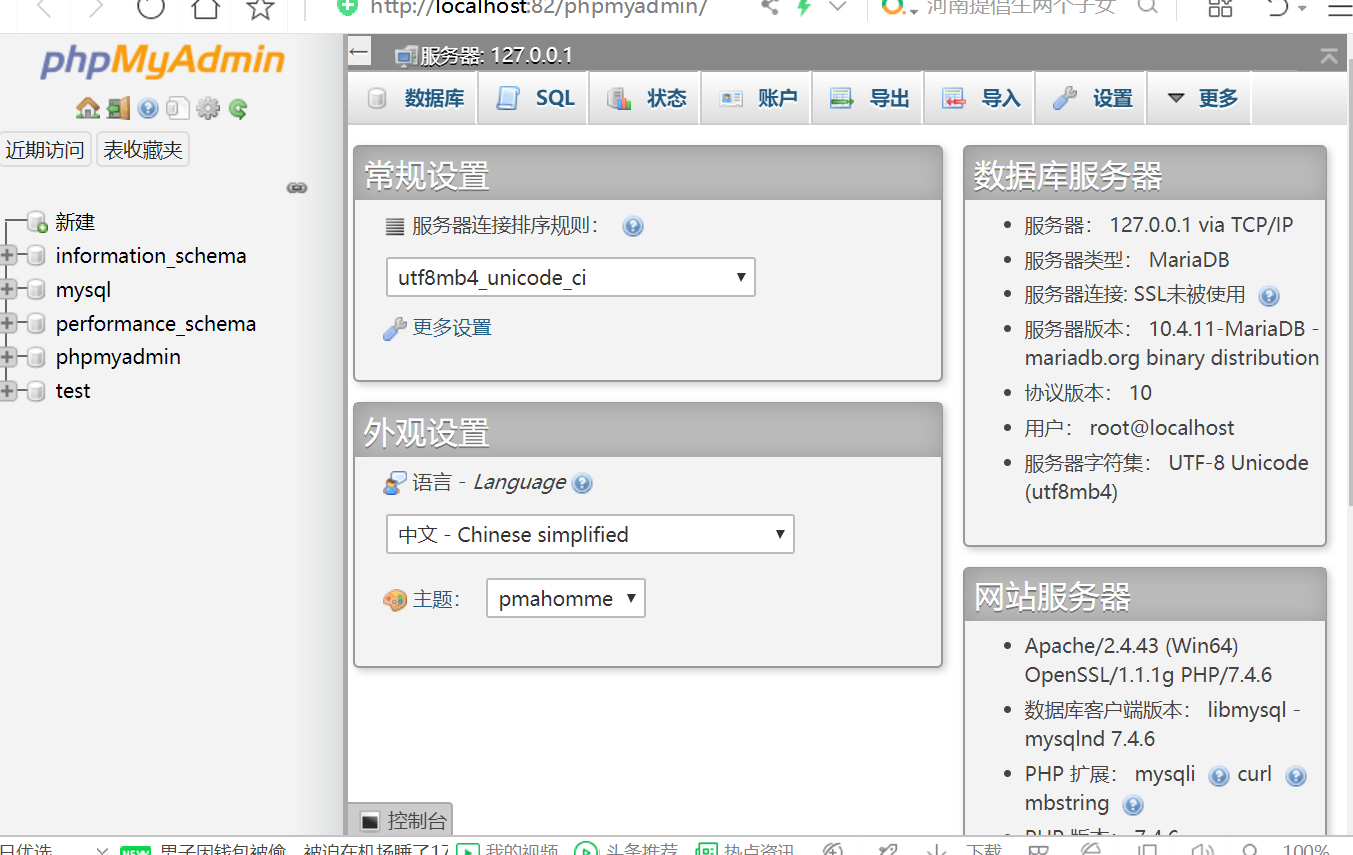Click the browser bookmark star icon
Screen dimensions: 1353x855
260,9
